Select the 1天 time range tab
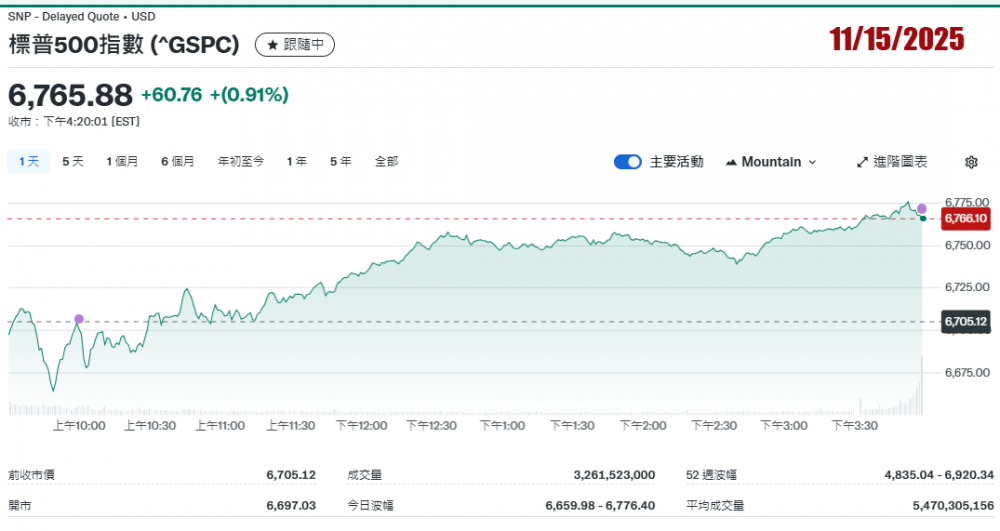The width and height of the screenshot is (1000, 531). coord(29,161)
